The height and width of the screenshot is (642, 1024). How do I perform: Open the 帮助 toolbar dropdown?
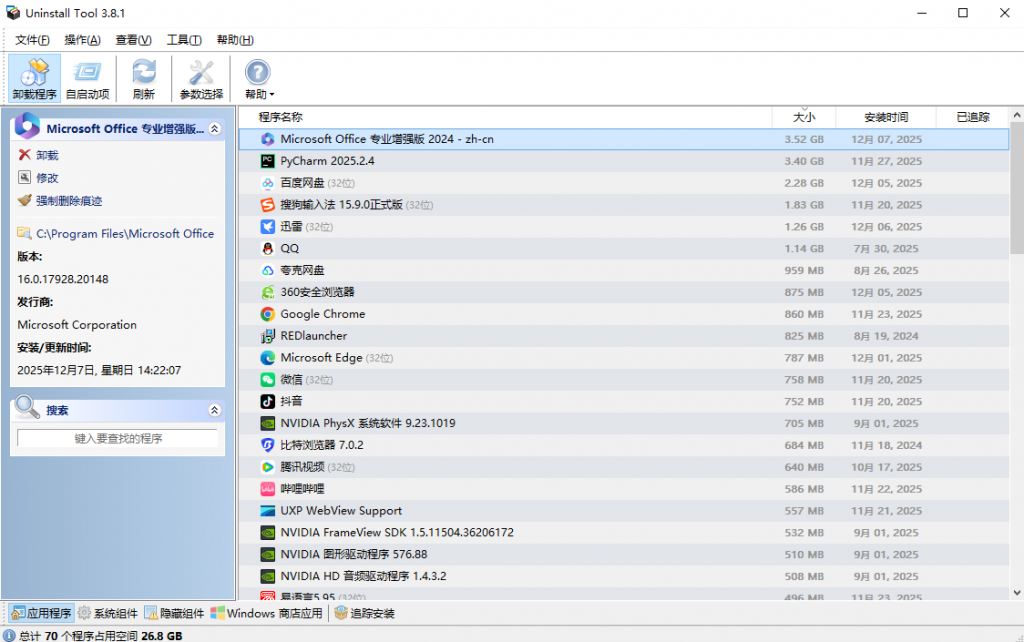click(x=259, y=79)
